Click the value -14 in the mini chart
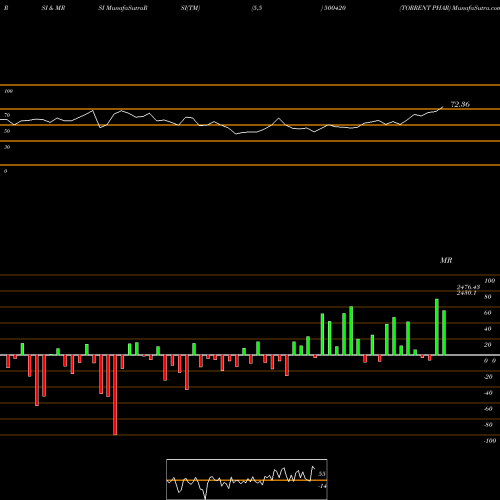The width and height of the screenshot is (500, 500). point(322,486)
